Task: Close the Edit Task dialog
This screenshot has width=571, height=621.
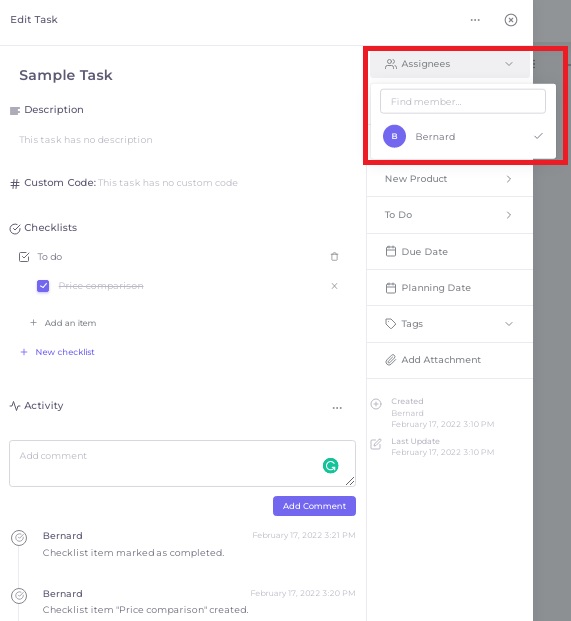Action: 511,20
